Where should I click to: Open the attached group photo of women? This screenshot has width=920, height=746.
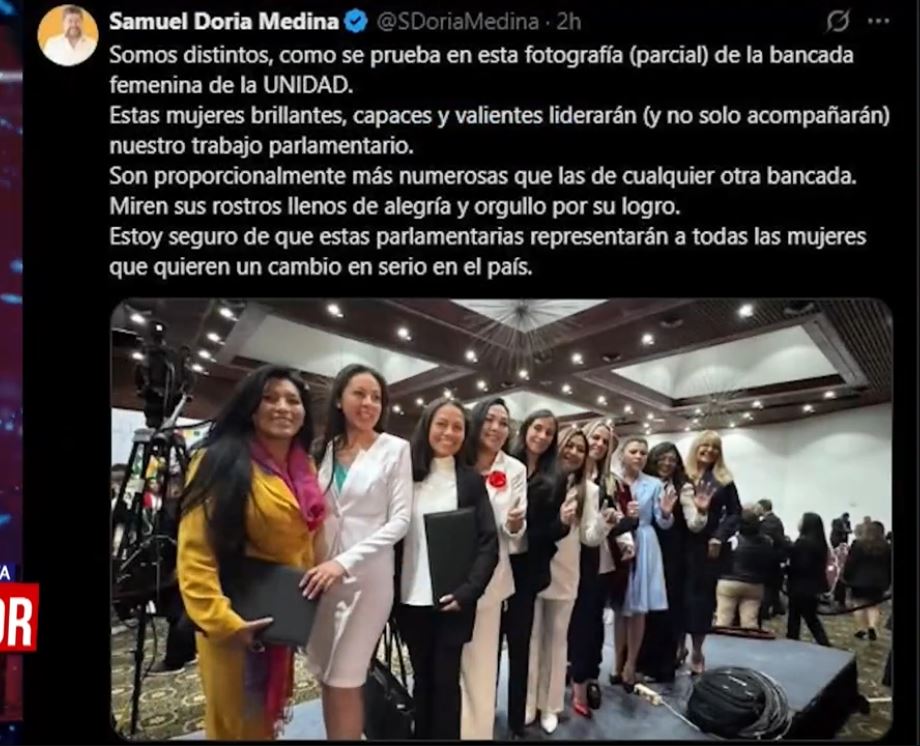(x=502, y=519)
